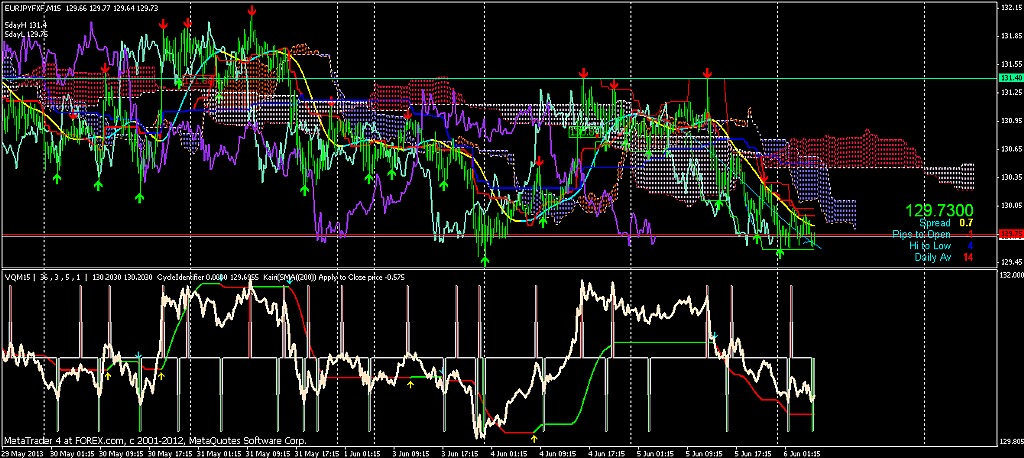Screen dimensions: 1024x458
Task: Click the red 129.75 price tag
Action: pyautogui.click(x=1011, y=234)
